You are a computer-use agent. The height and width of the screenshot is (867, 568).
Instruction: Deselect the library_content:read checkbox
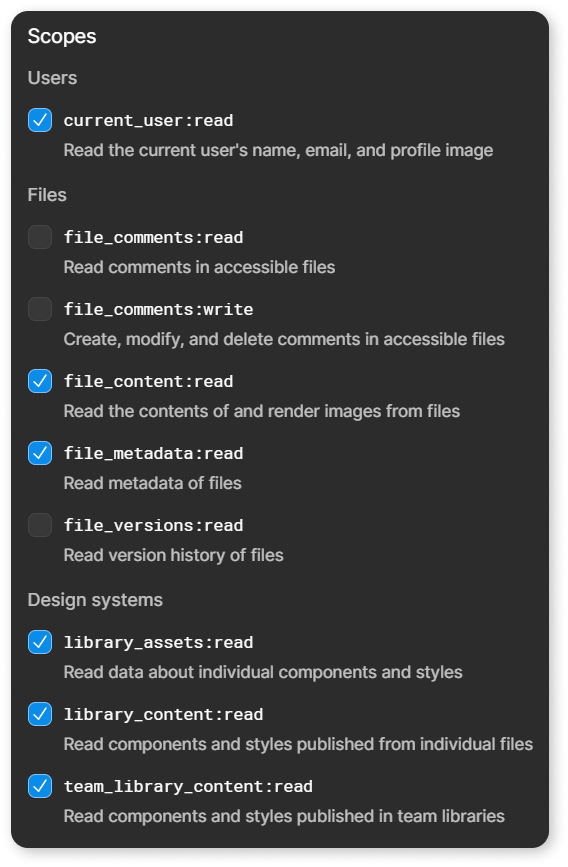(x=40, y=714)
